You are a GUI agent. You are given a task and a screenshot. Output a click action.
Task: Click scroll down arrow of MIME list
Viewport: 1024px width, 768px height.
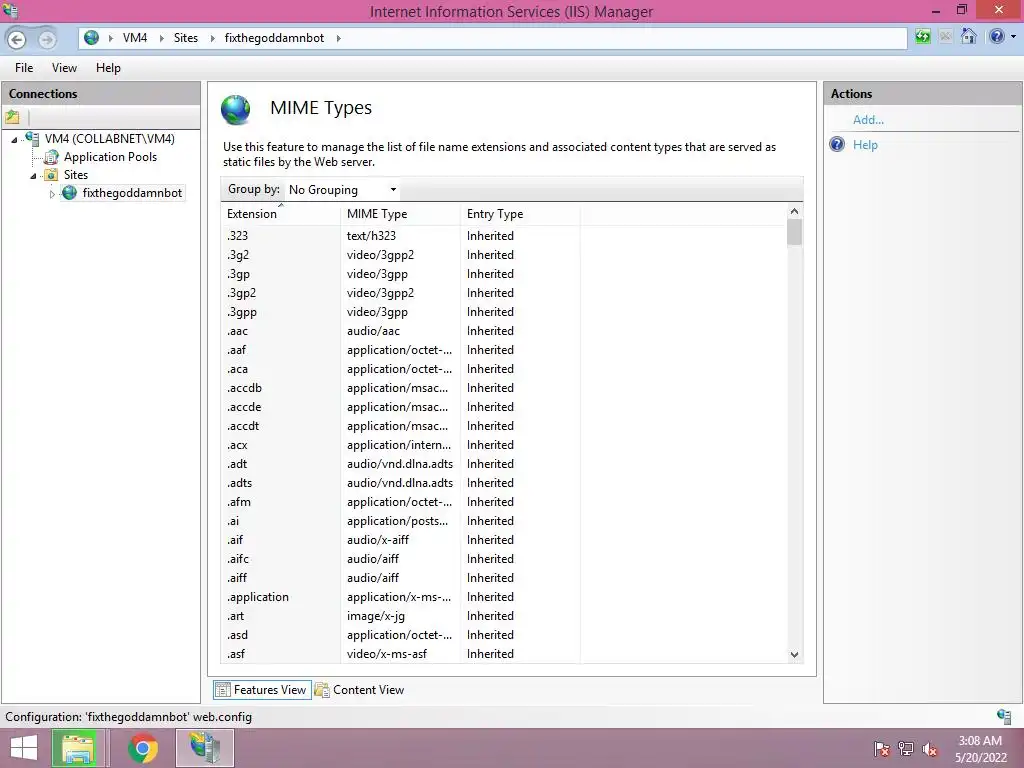pyautogui.click(x=794, y=654)
